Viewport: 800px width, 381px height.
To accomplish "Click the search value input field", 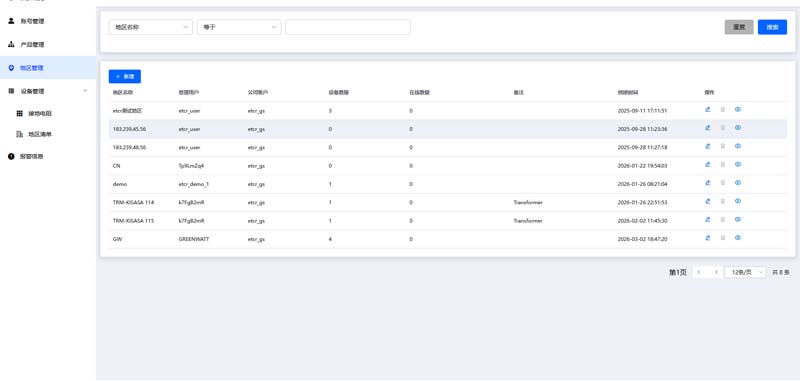I will 348,27.
